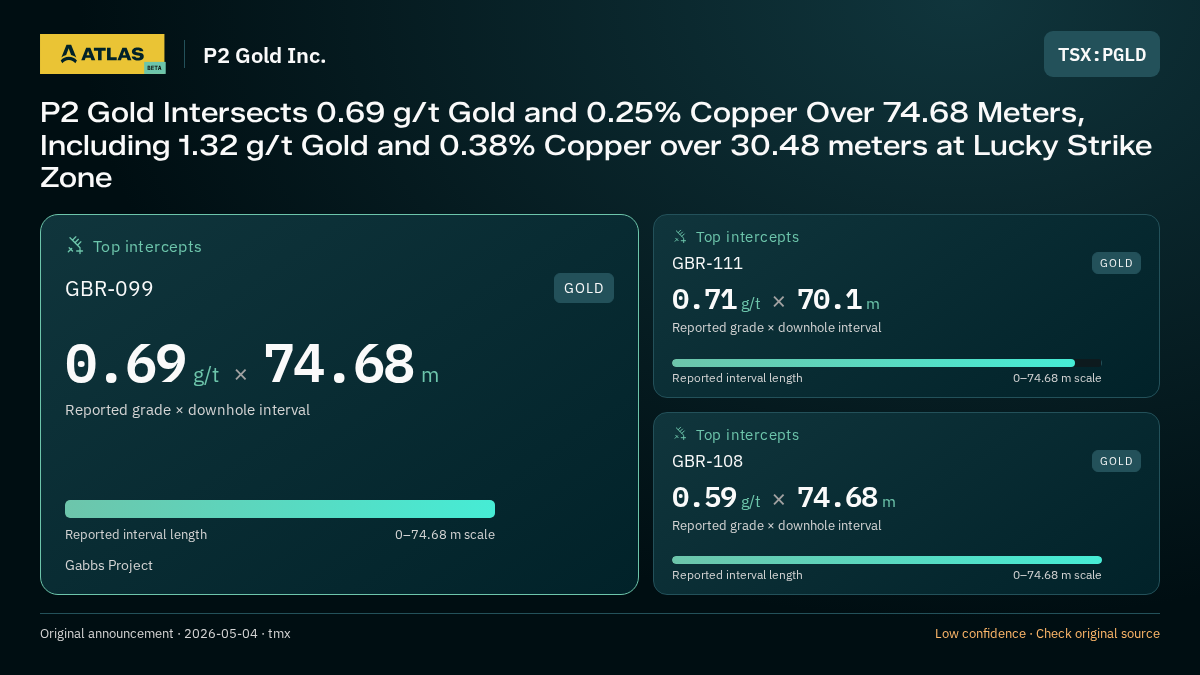Click the pick icon in GBR-099 card
The image size is (1200, 675).
point(75,245)
